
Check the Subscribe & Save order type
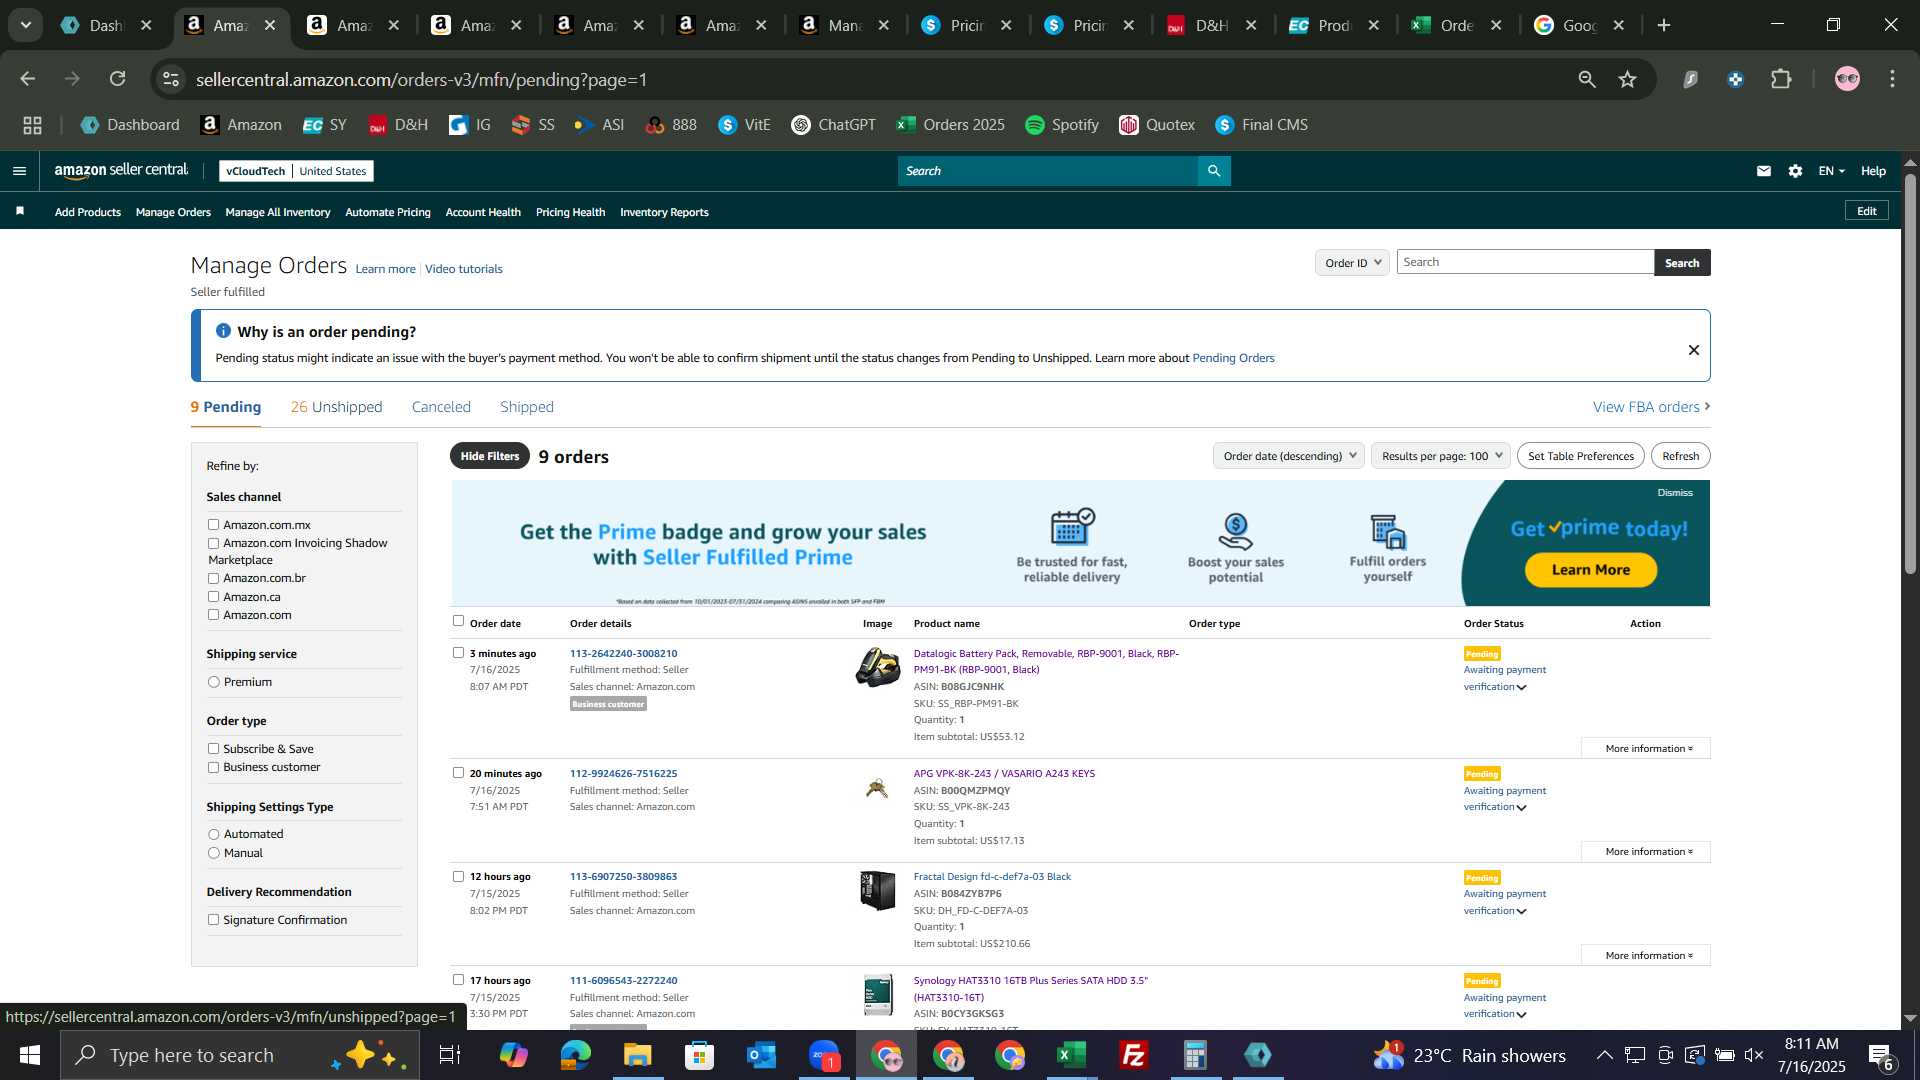pos(213,749)
